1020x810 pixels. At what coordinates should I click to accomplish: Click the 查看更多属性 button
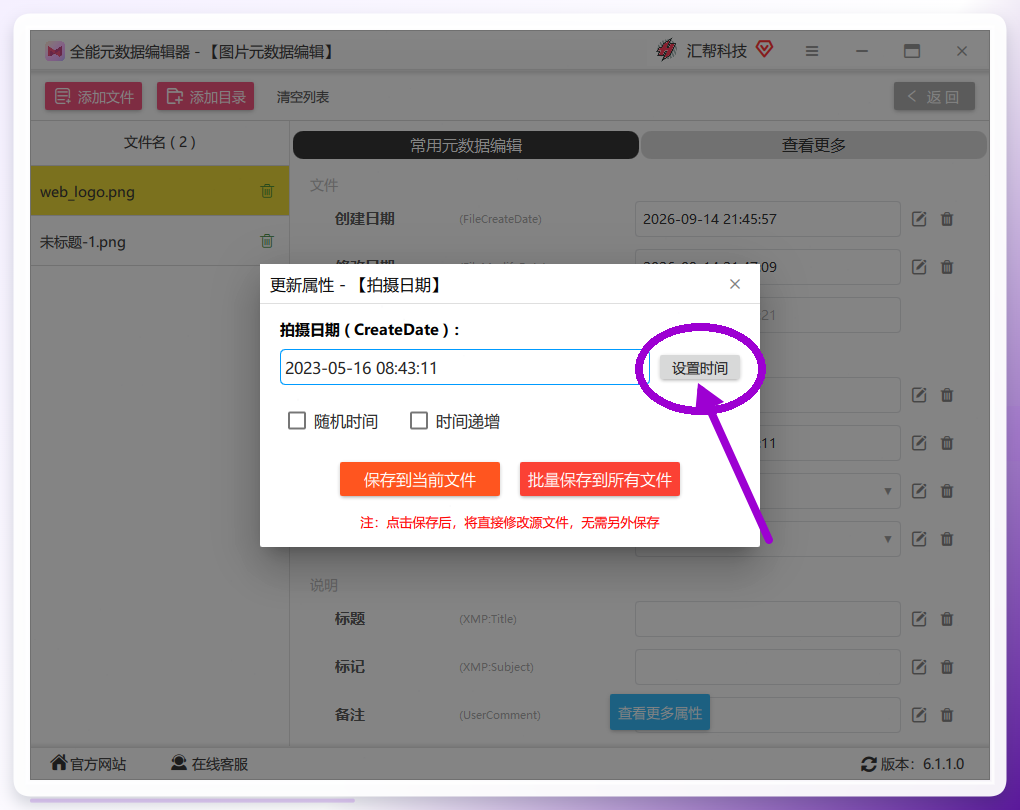[x=660, y=713]
